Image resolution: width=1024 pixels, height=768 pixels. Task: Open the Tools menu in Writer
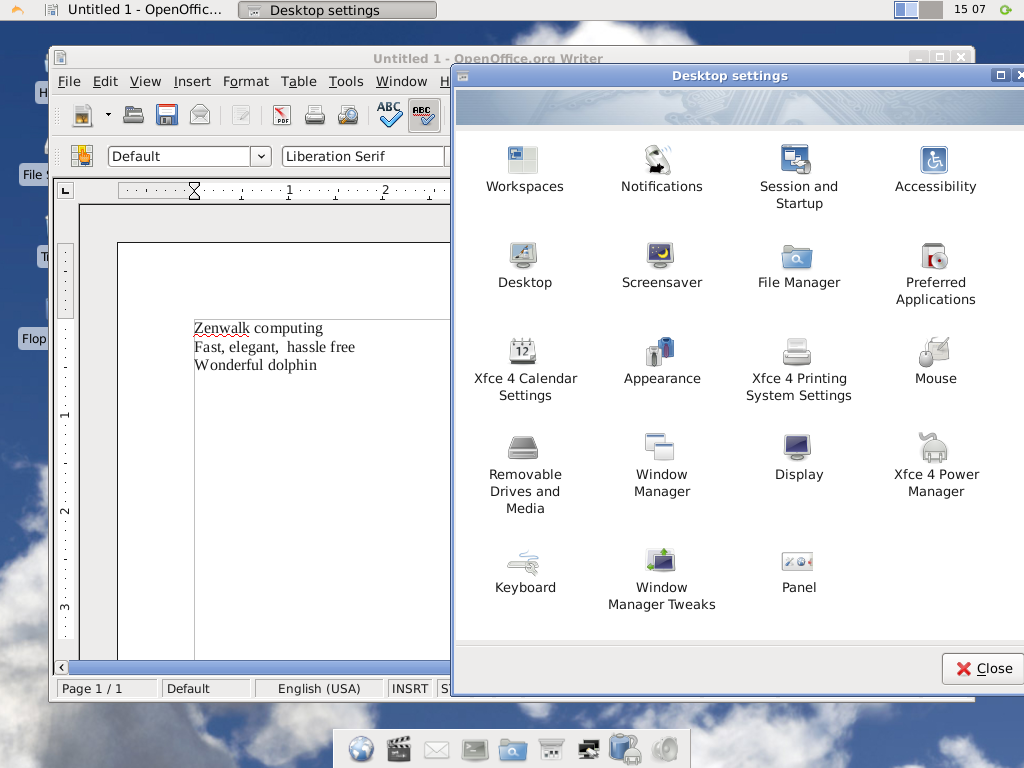tap(345, 82)
